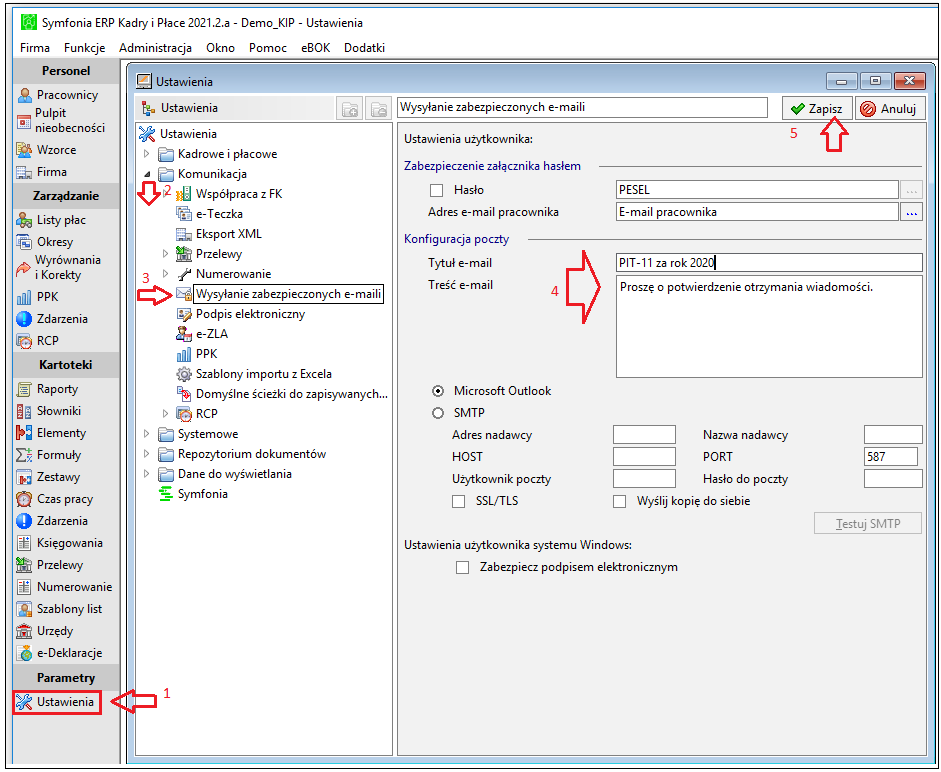Click the Testuj SMTP button
Viewport: 941px width, 772px height.
(x=867, y=523)
